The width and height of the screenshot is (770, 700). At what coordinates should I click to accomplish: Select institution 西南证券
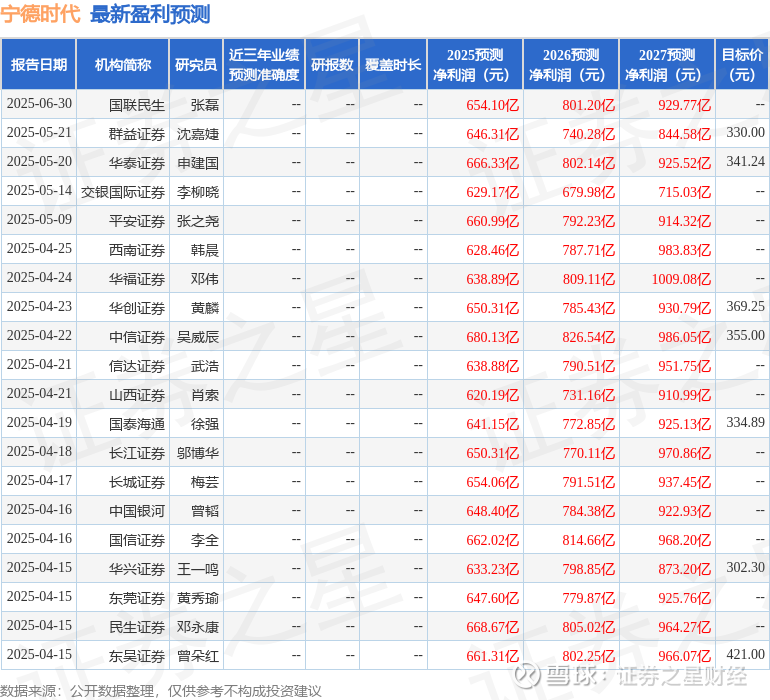click(x=137, y=250)
